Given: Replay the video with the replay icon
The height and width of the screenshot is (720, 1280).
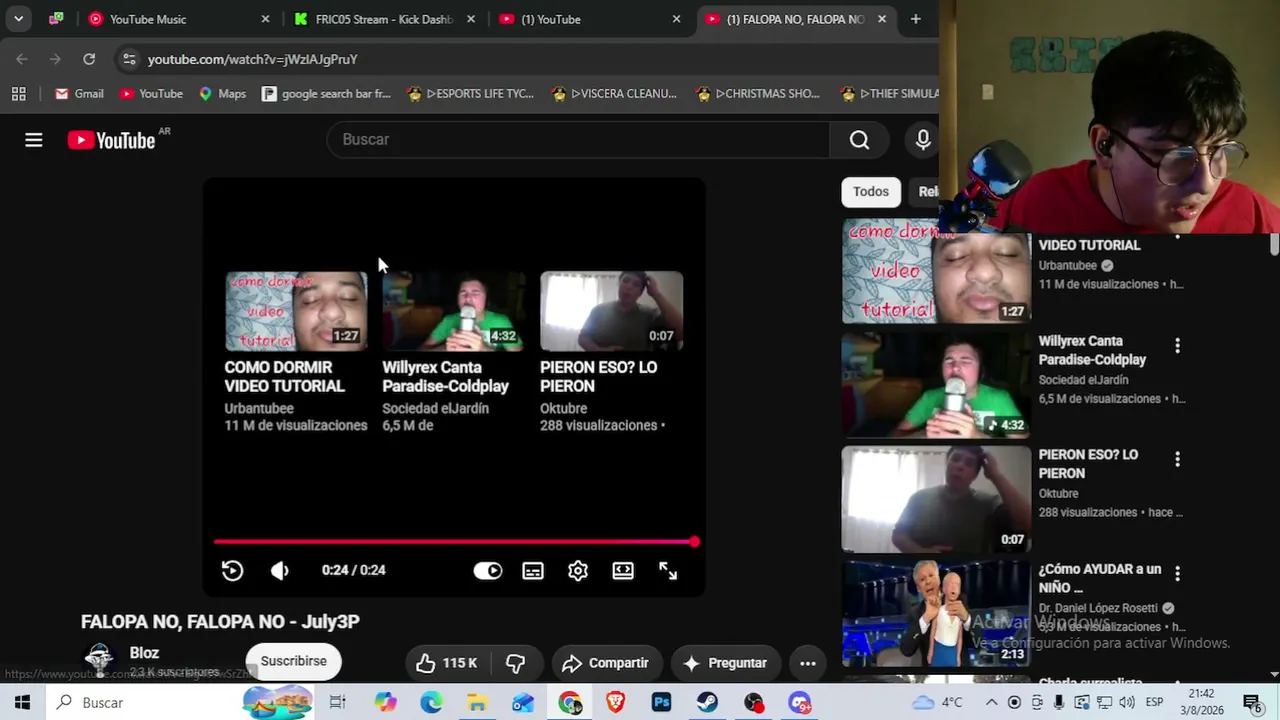Looking at the screenshot, I should [232, 571].
